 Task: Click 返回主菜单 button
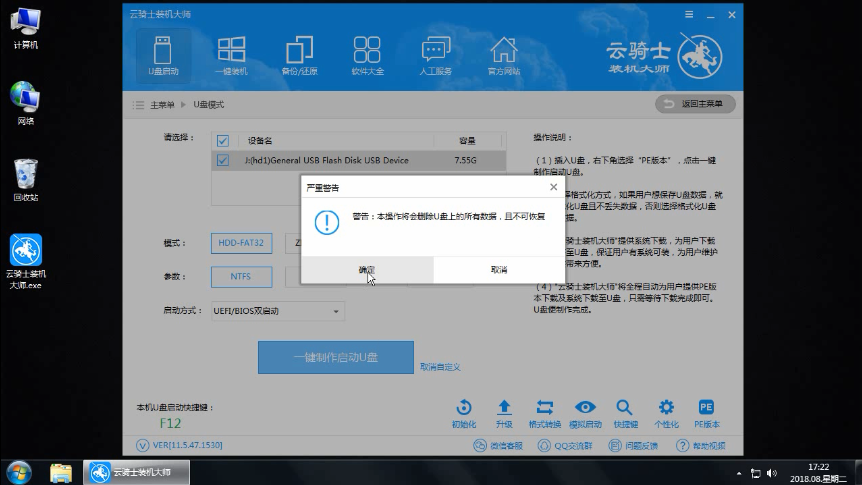point(695,104)
